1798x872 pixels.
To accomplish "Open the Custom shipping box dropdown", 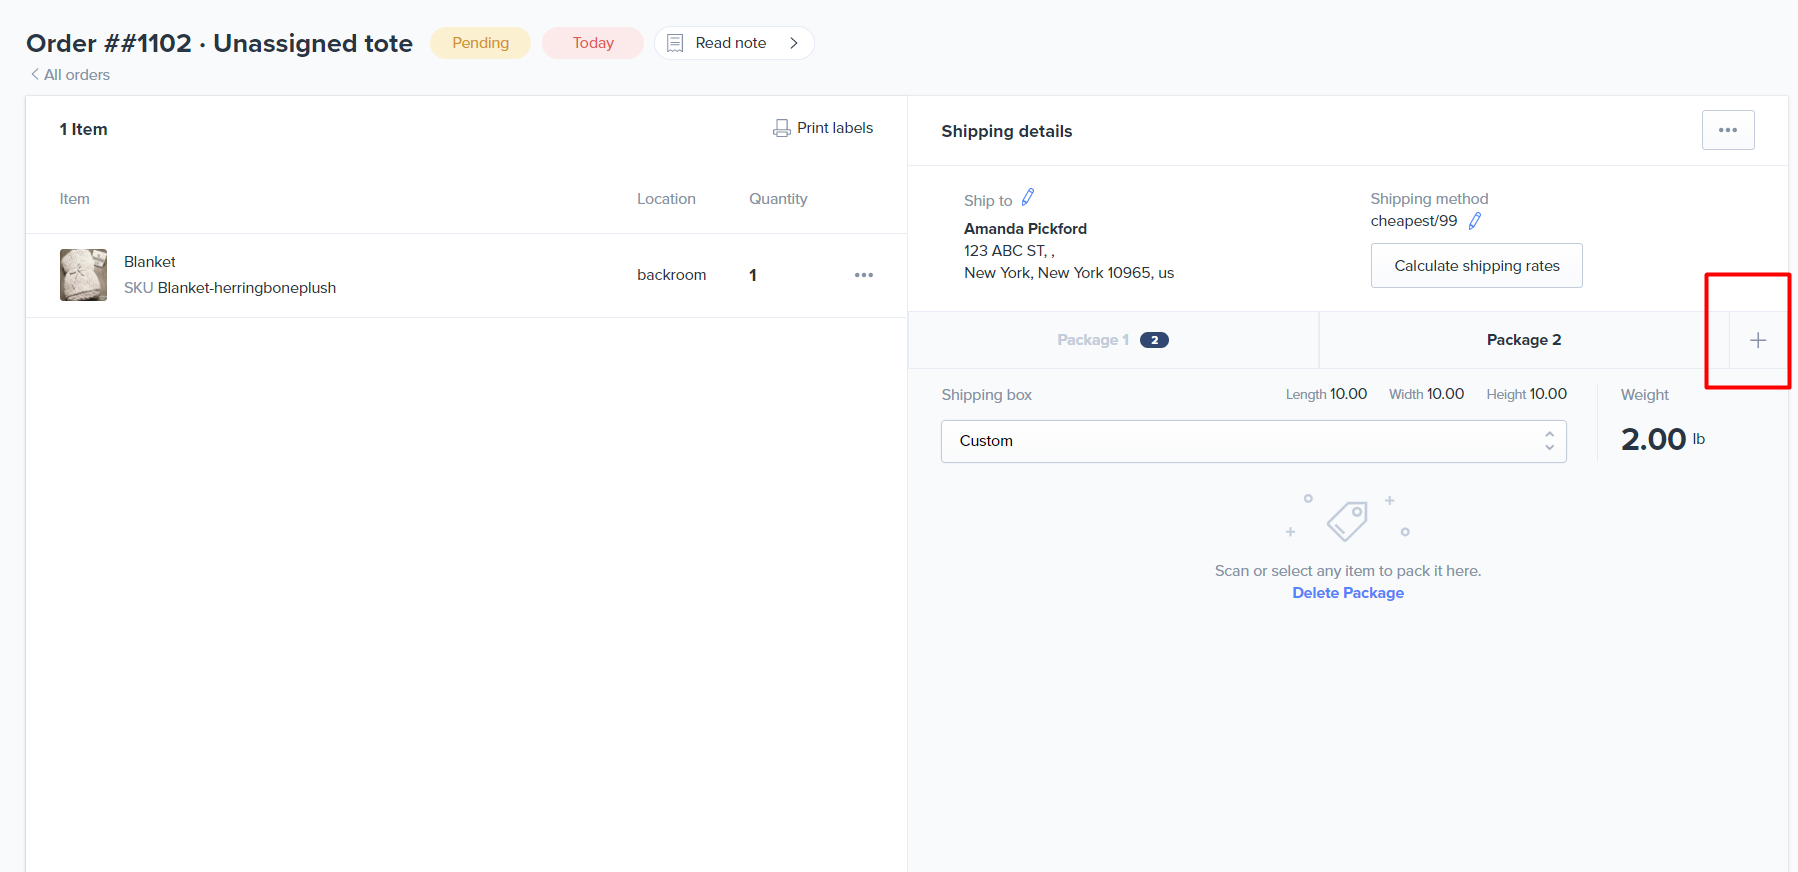I will click(1252, 441).
